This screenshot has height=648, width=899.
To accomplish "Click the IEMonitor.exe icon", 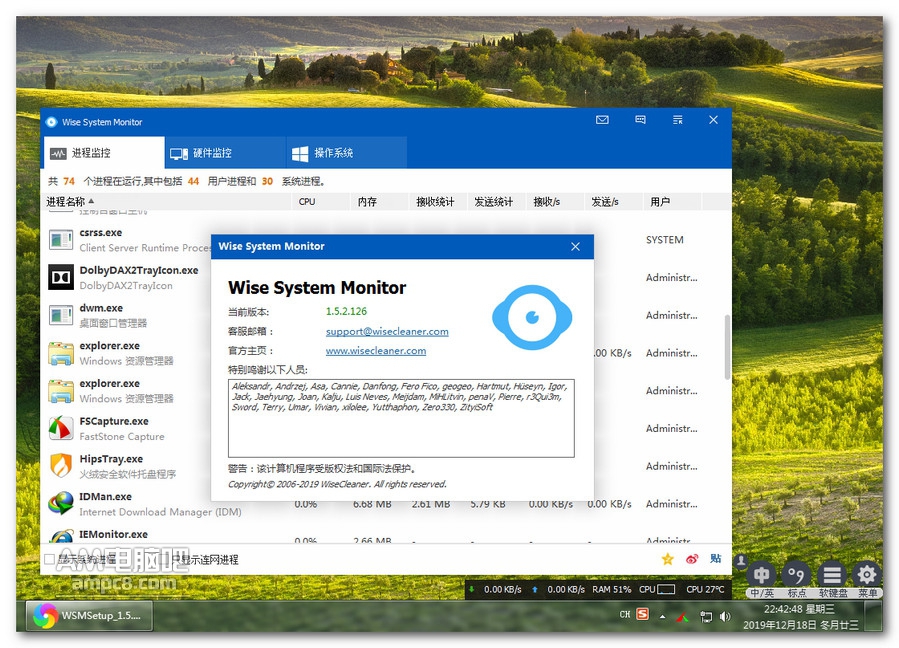I will coord(61,537).
